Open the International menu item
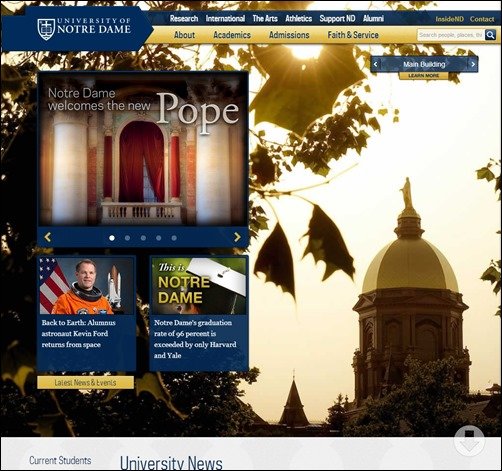Screen dimensions: 502x471 pos(225,19)
